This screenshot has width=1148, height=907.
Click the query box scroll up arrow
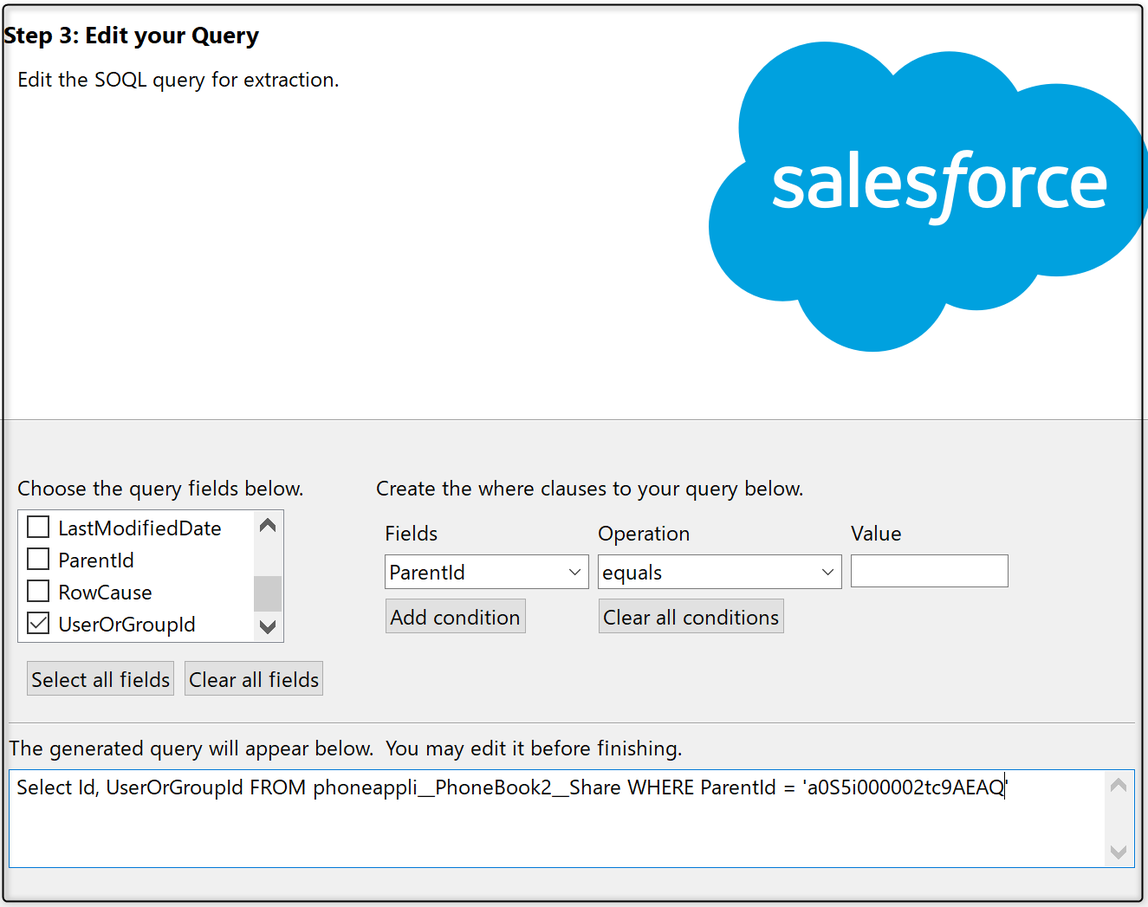click(x=1118, y=785)
